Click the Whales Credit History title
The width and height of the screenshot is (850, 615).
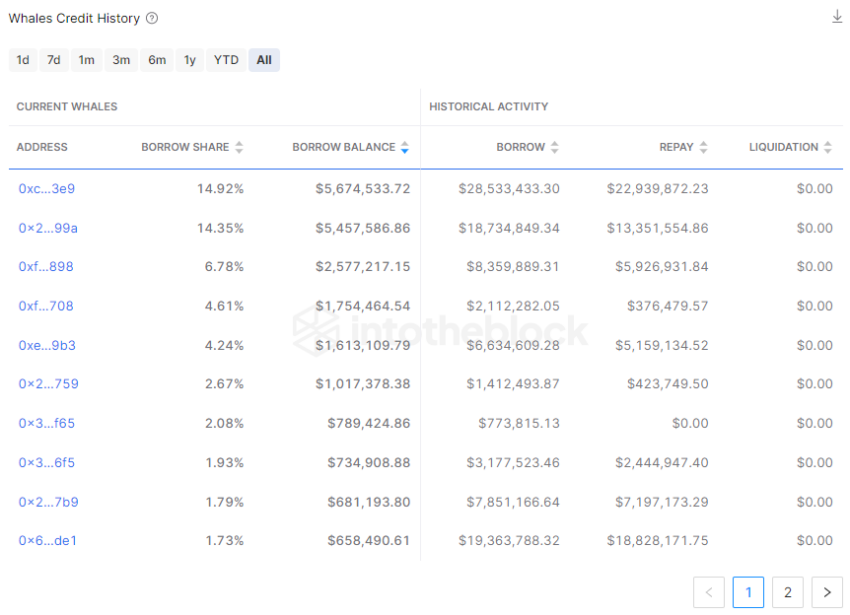[x=74, y=18]
